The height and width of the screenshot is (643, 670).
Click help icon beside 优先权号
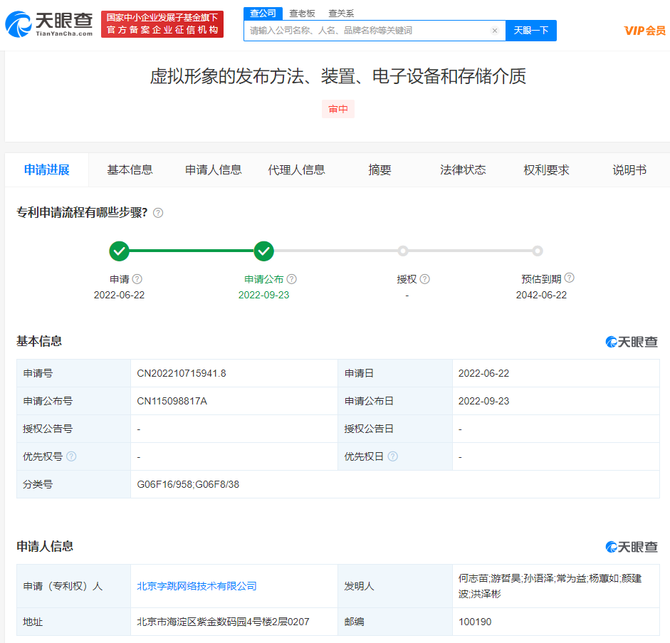pos(71,456)
